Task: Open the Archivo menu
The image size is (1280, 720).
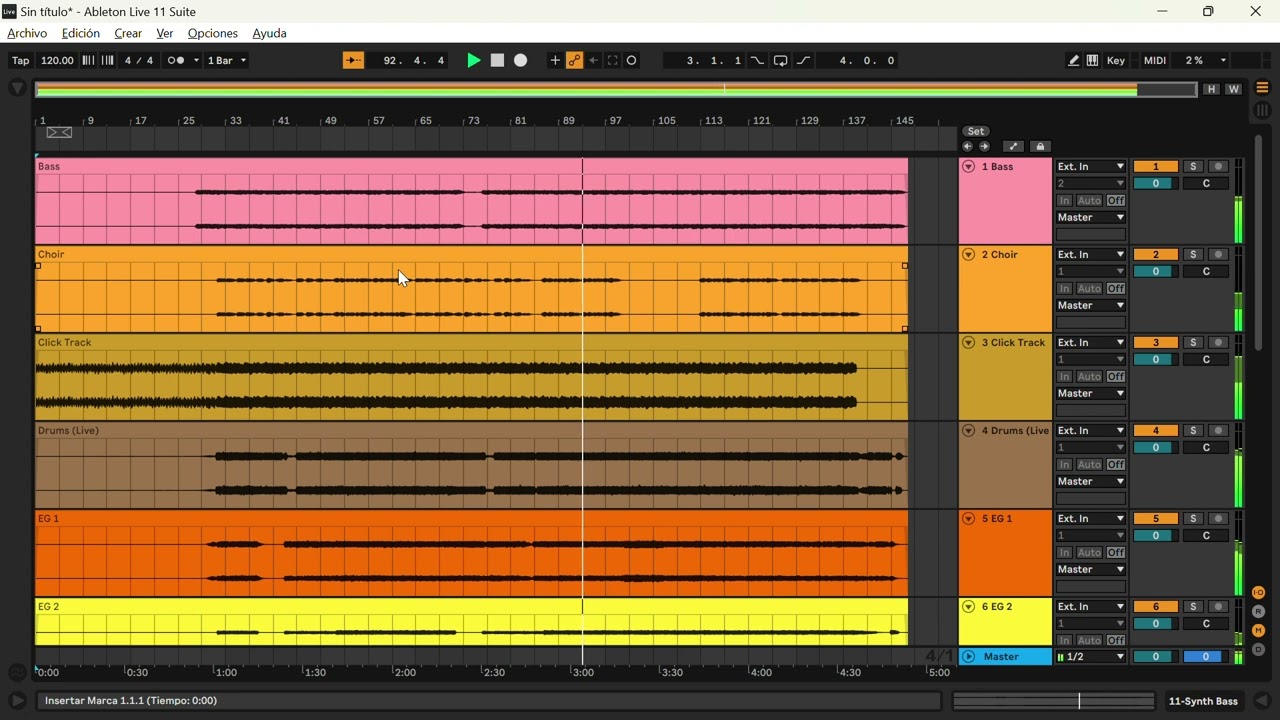Action: 27,33
